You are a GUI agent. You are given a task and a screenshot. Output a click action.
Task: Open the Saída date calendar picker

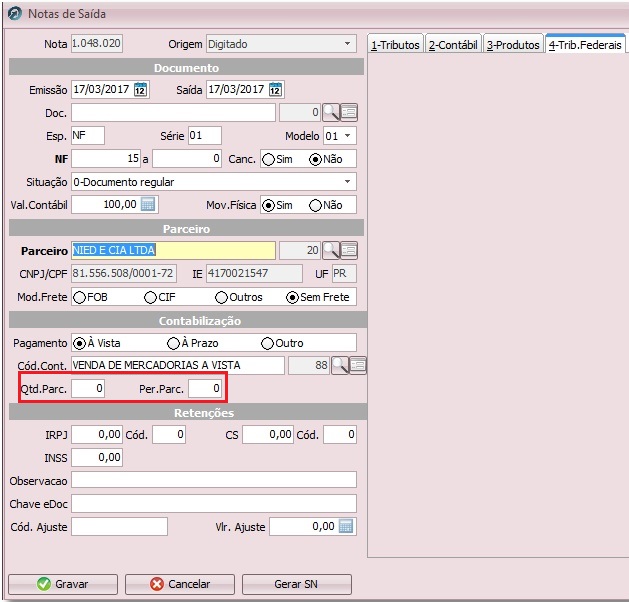tap(275, 89)
